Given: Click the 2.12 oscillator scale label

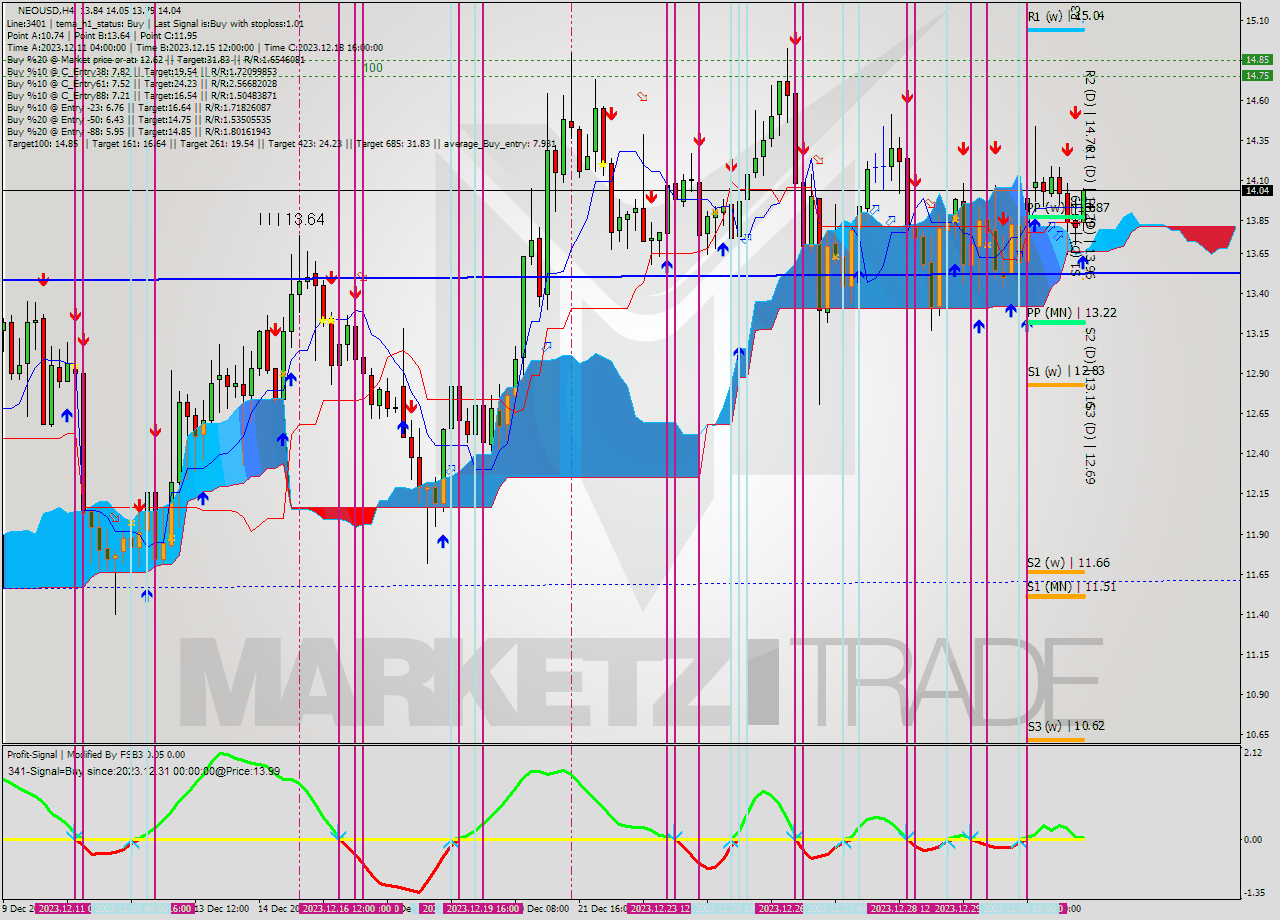Looking at the screenshot, I should coord(1254,752).
